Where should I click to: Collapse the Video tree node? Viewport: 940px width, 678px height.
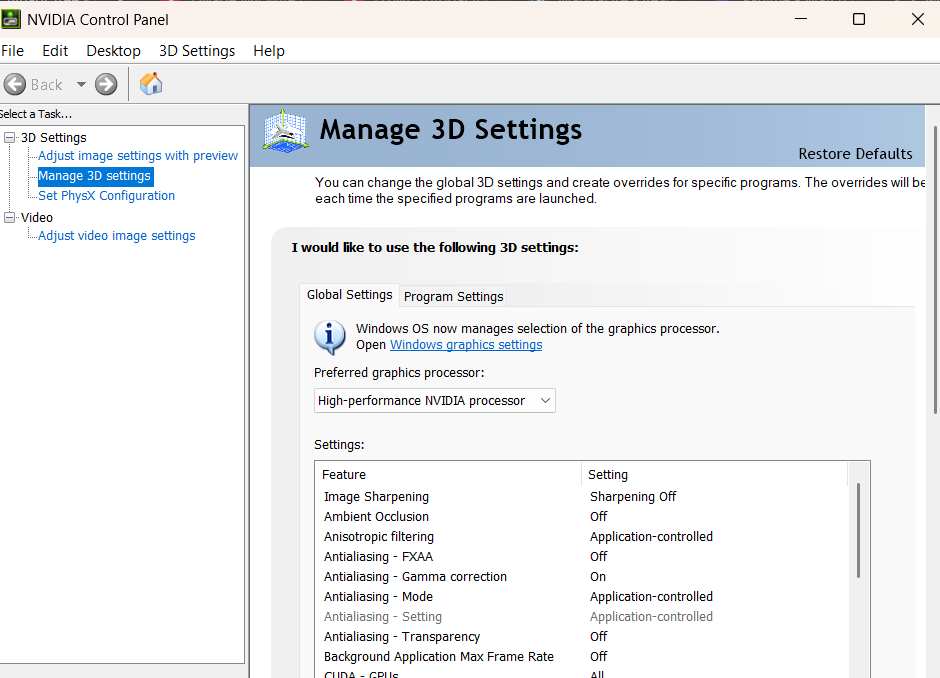click(10, 218)
